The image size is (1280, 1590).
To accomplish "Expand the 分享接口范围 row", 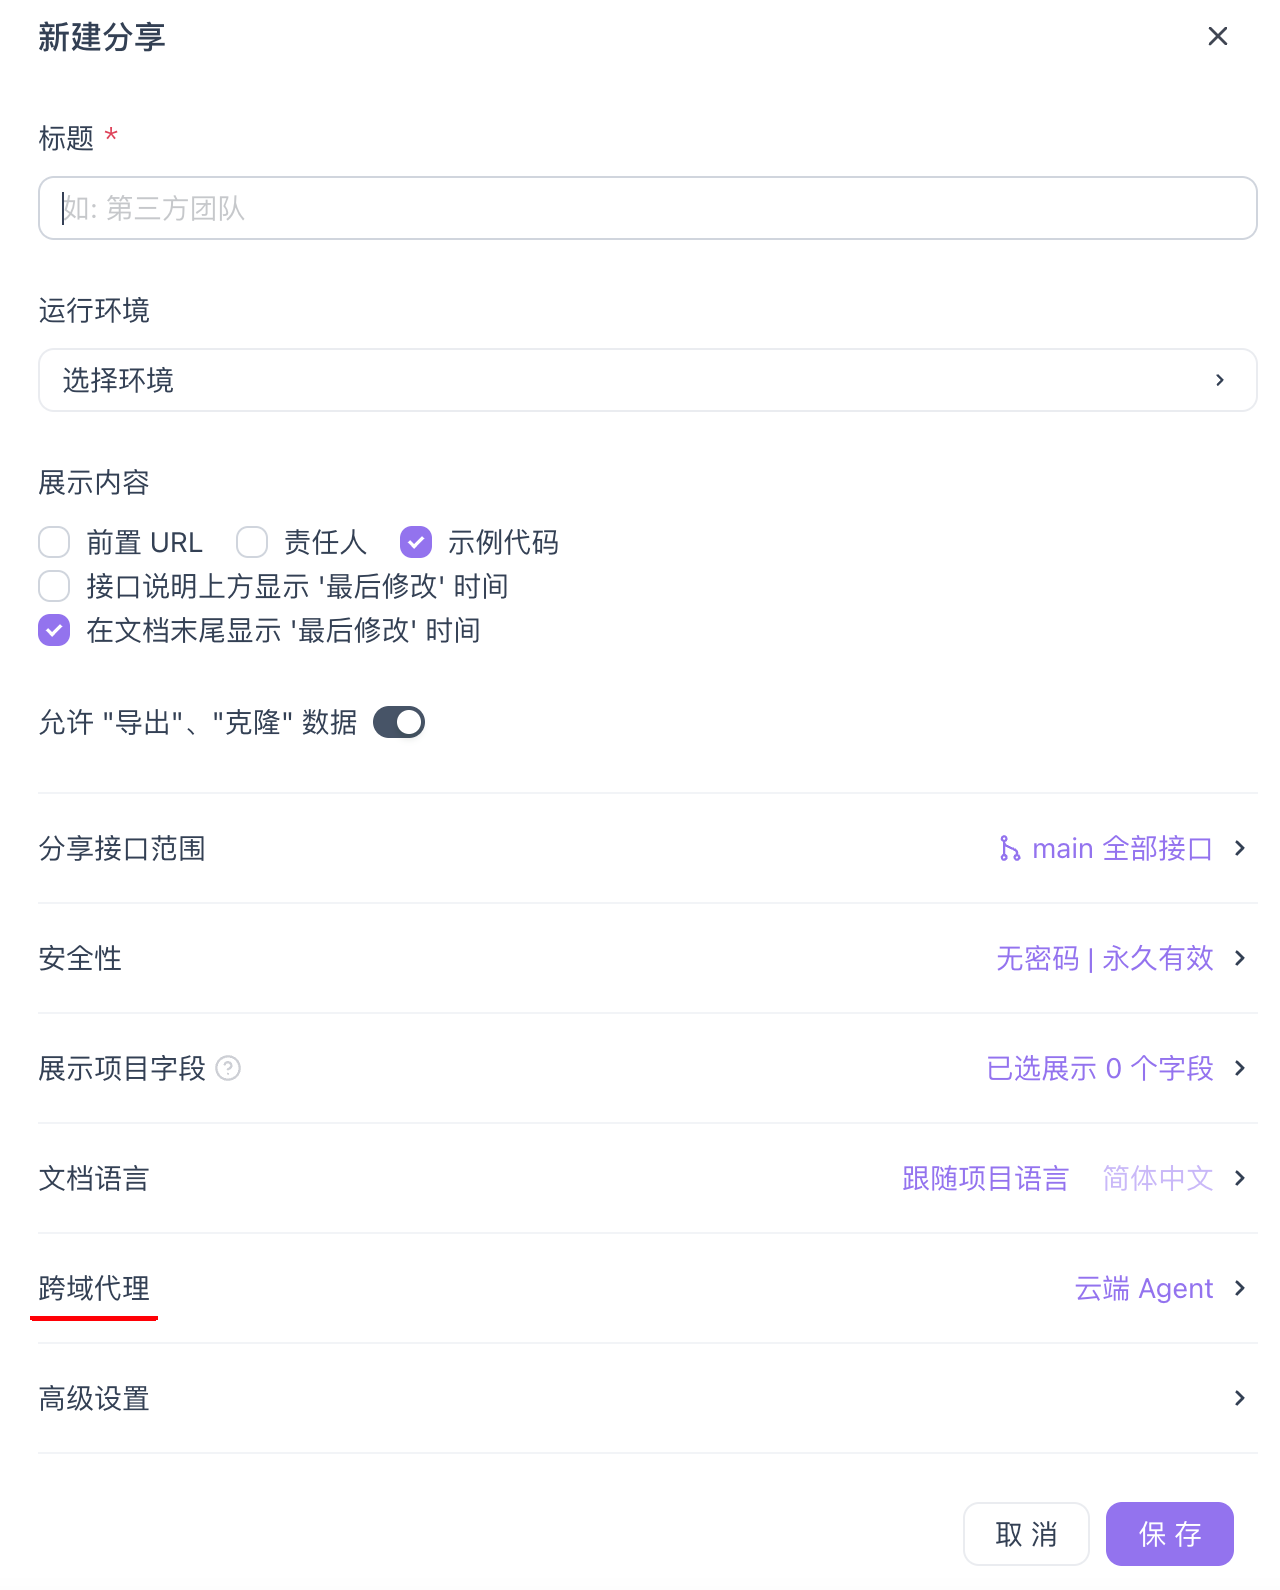I will pos(1240,848).
